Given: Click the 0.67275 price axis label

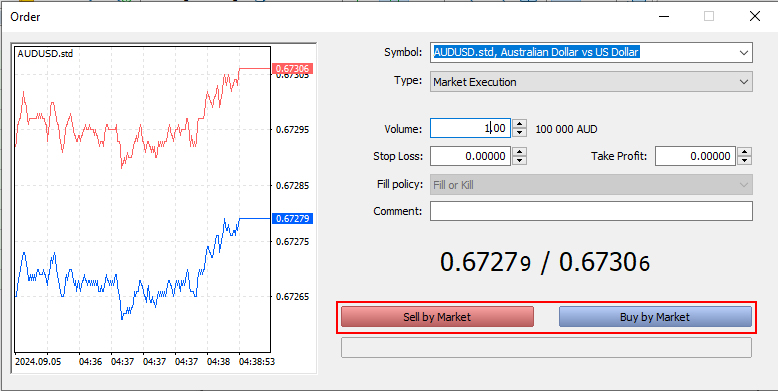Looking at the screenshot, I should (x=292, y=242).
